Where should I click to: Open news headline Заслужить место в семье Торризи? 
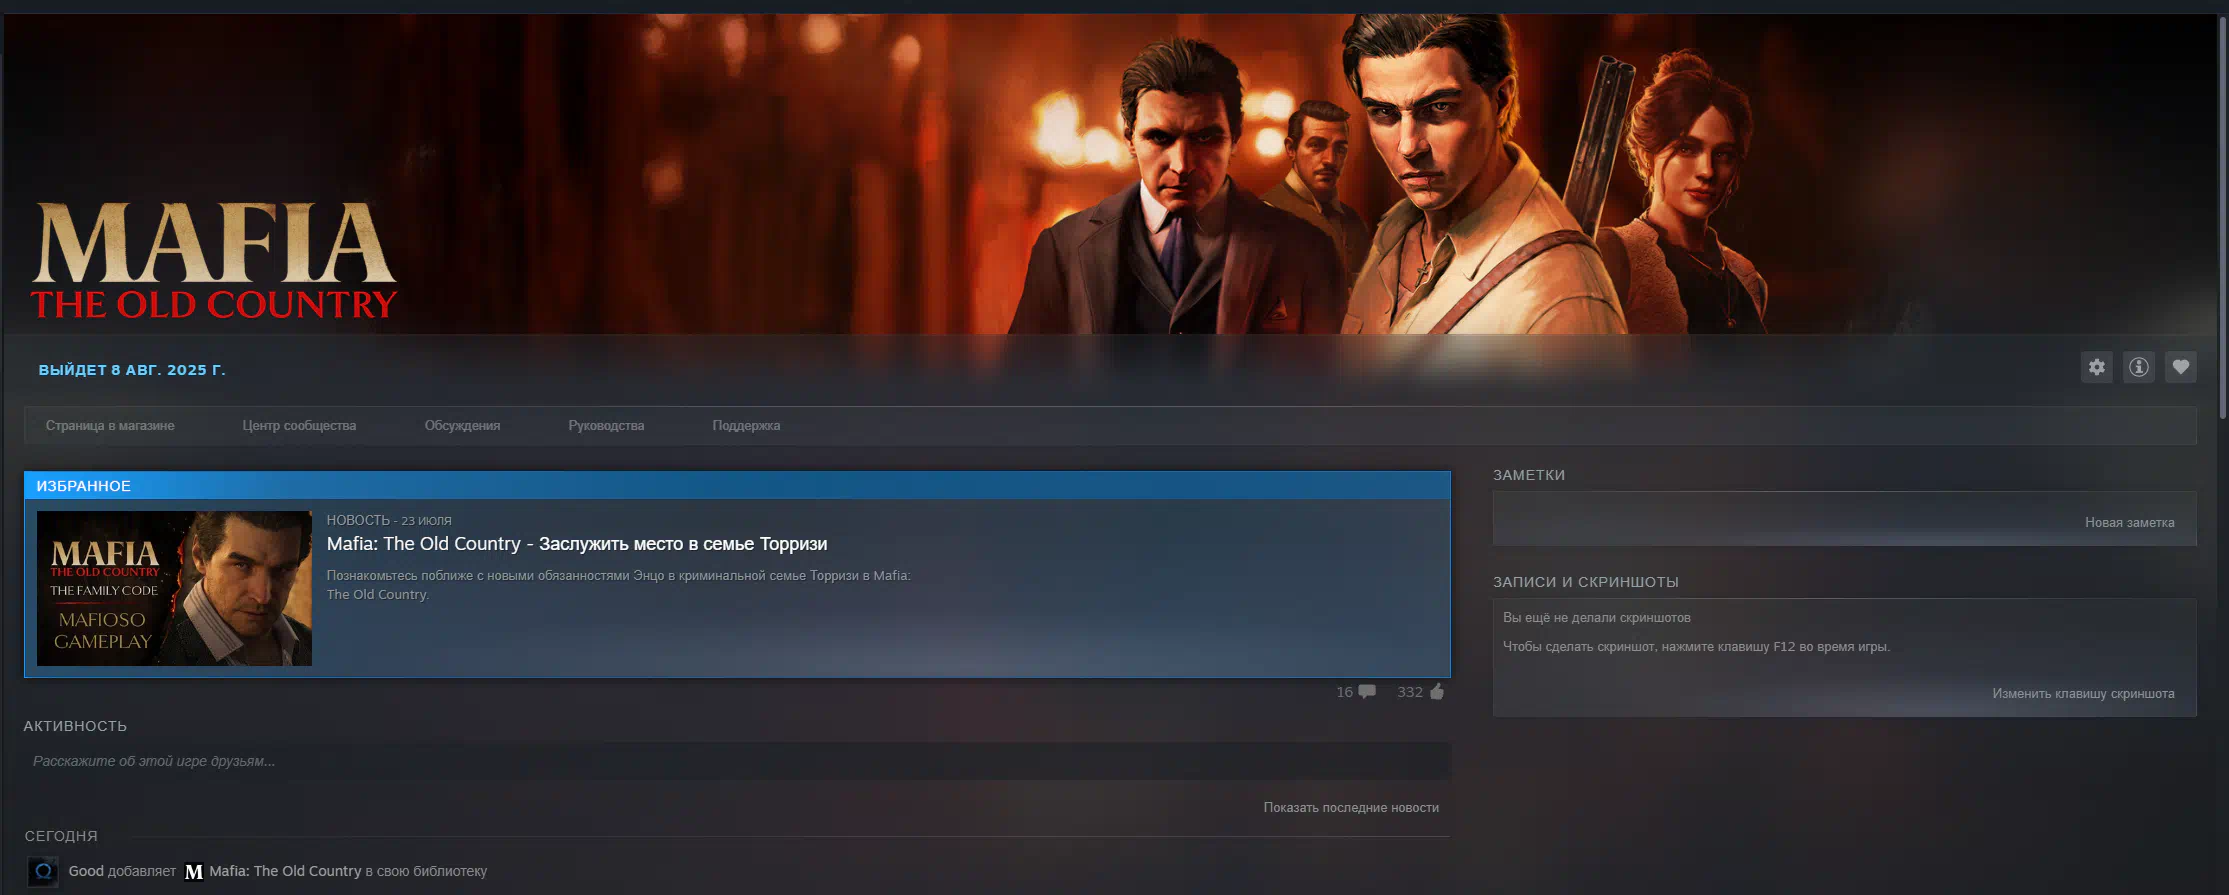(577, 544)
